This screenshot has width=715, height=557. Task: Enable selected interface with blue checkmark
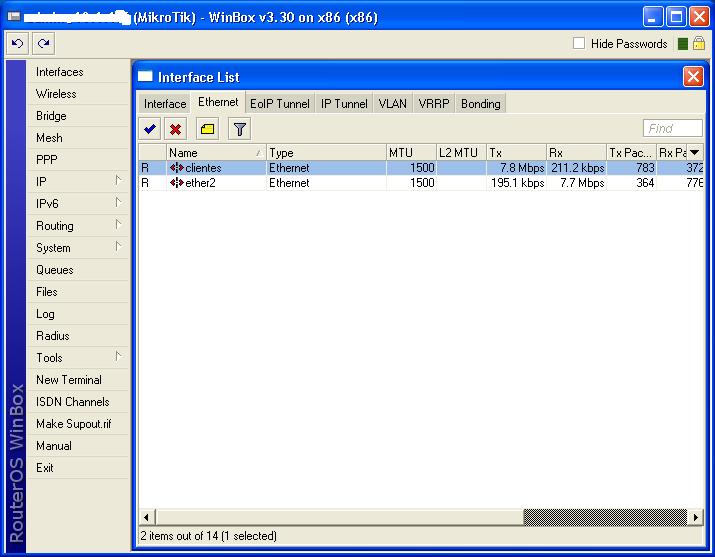(150, 129)
